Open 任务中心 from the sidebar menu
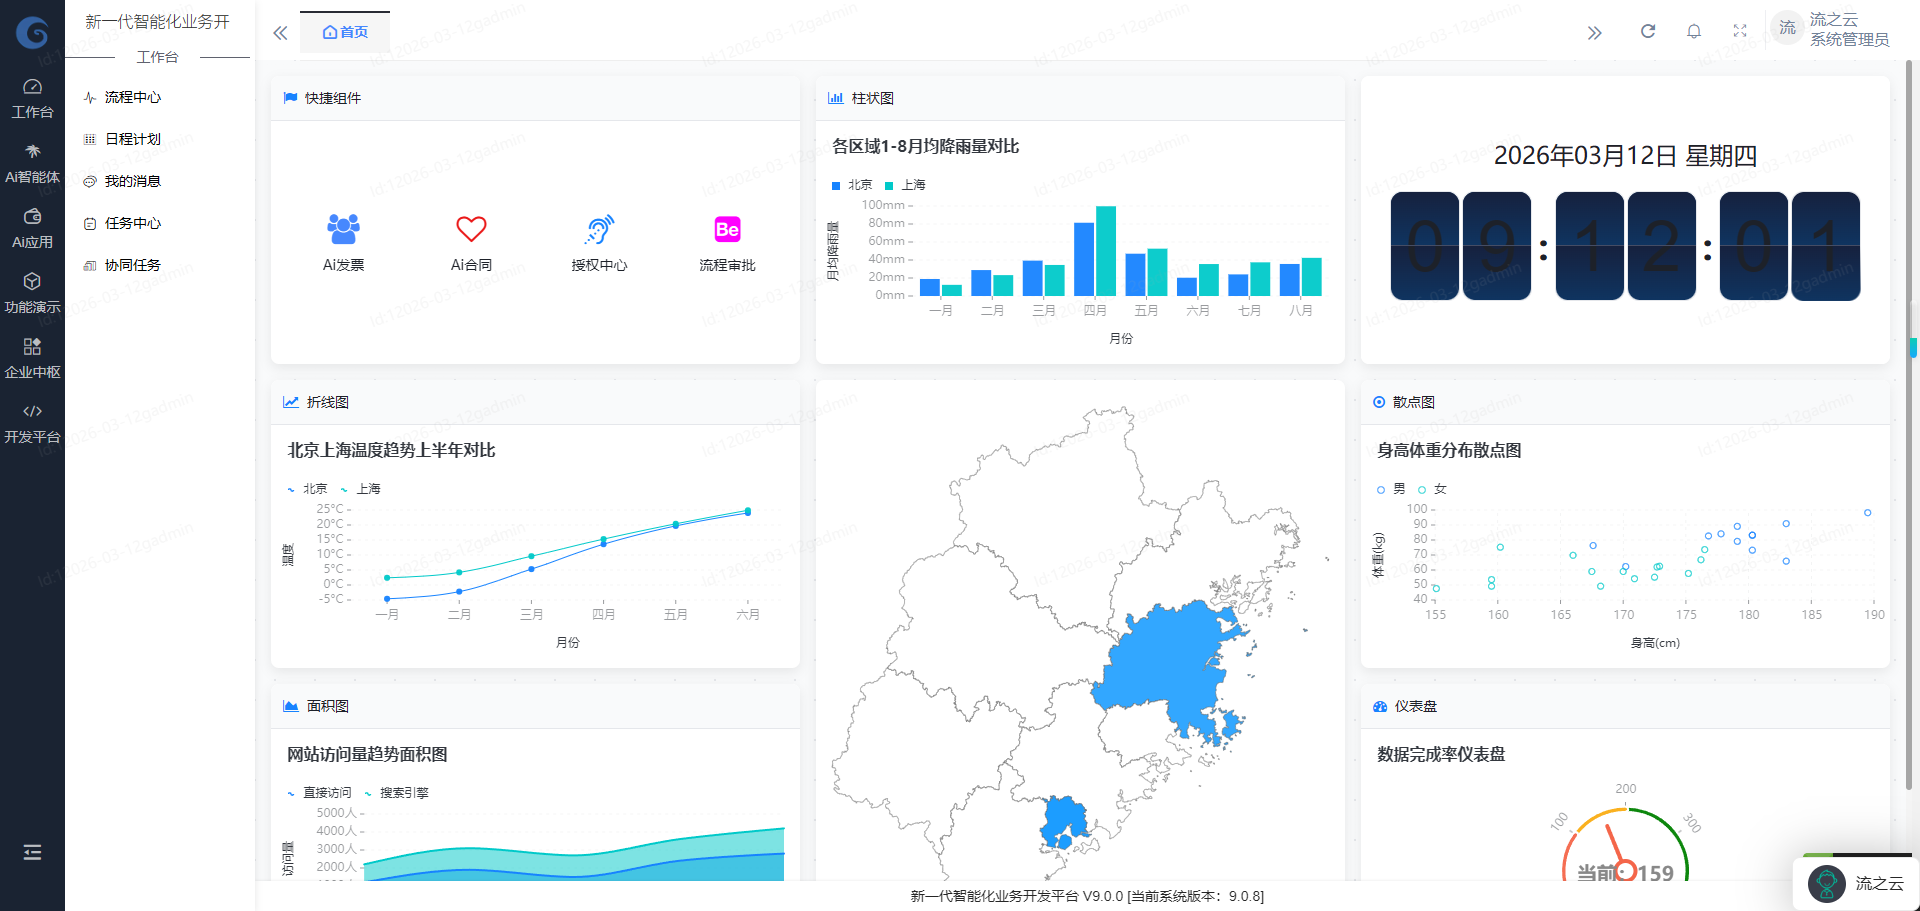This screenshot has height=911, width=1920. pyautogui.click(x=133, y=223)
